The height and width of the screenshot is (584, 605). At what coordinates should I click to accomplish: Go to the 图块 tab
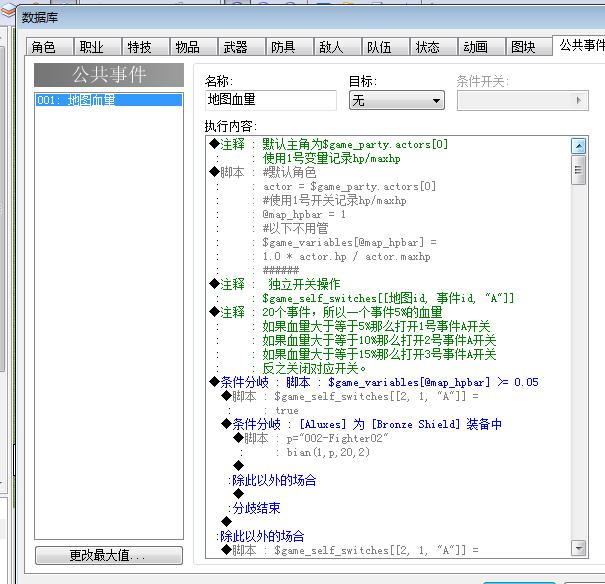529,47
